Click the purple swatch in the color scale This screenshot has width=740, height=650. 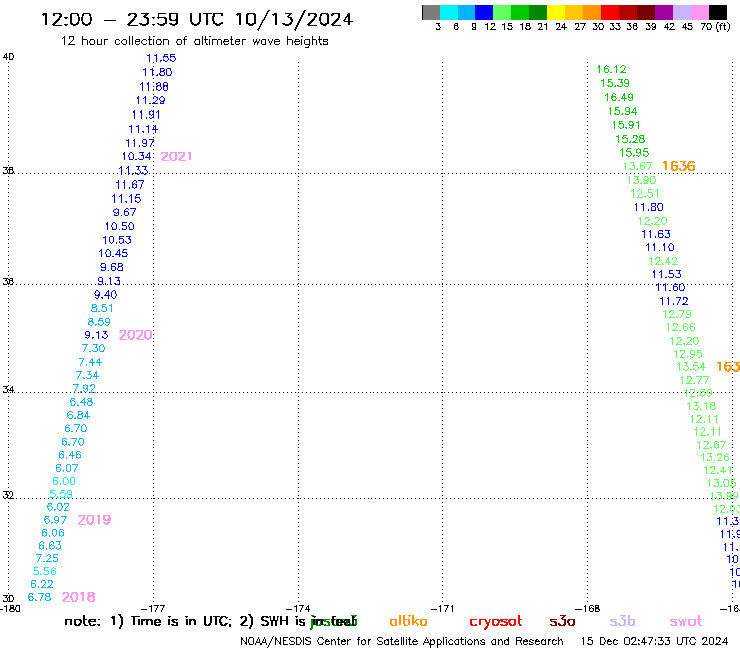click(664, 12)
